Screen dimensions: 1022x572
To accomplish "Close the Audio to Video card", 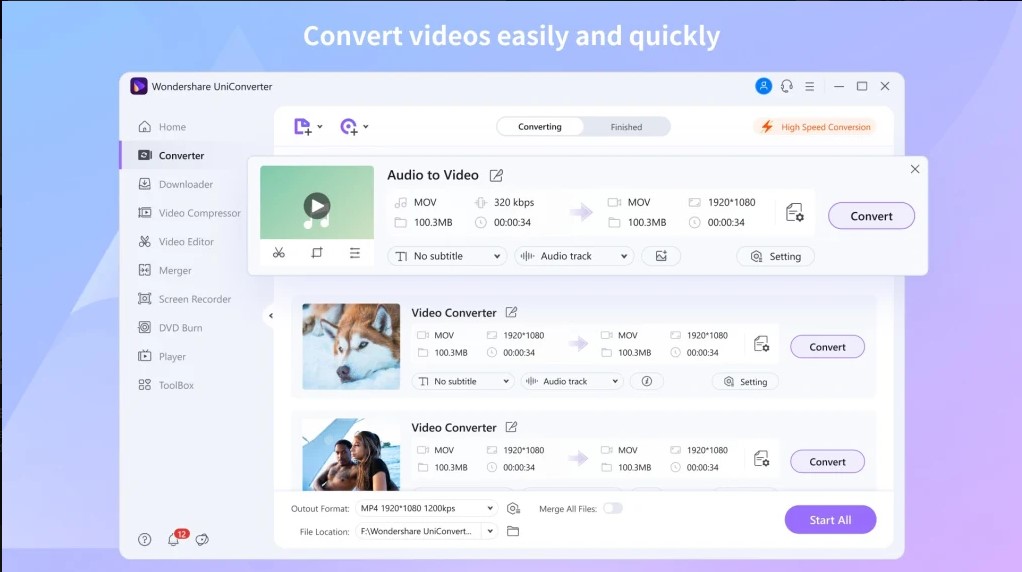I will coord(915,169).
